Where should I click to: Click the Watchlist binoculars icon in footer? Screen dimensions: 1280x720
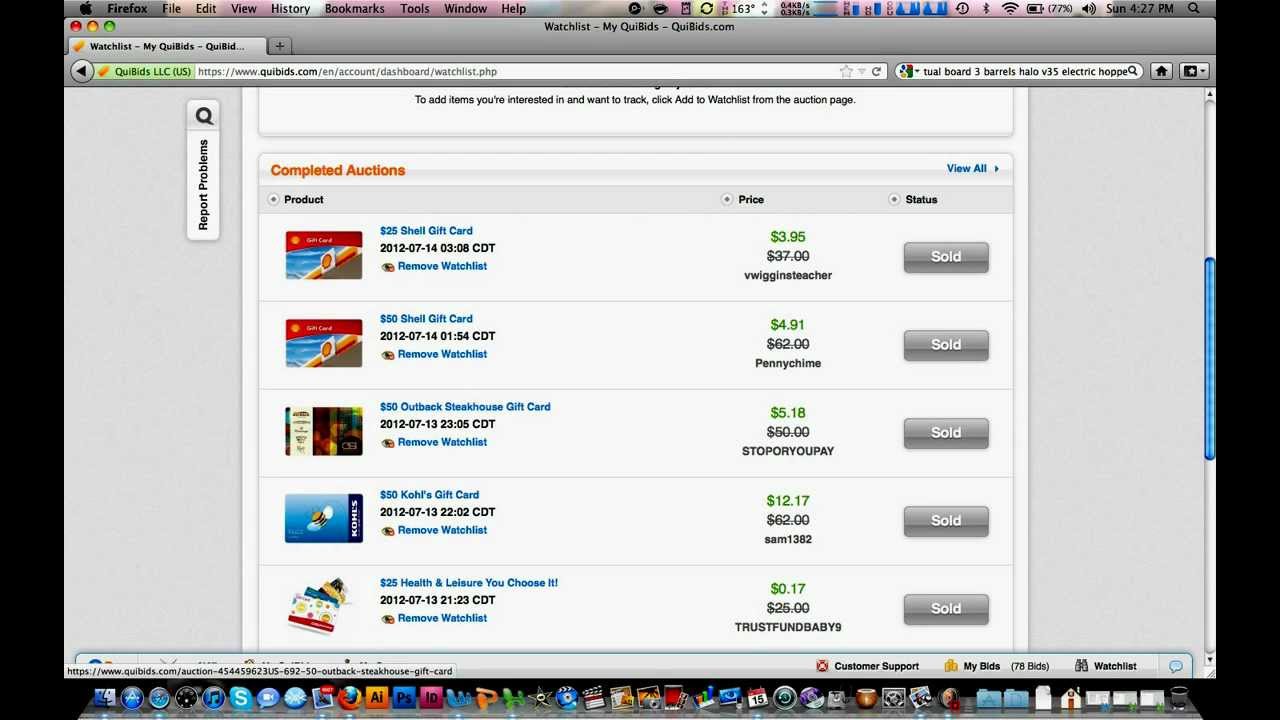[x=1081, y=666]
